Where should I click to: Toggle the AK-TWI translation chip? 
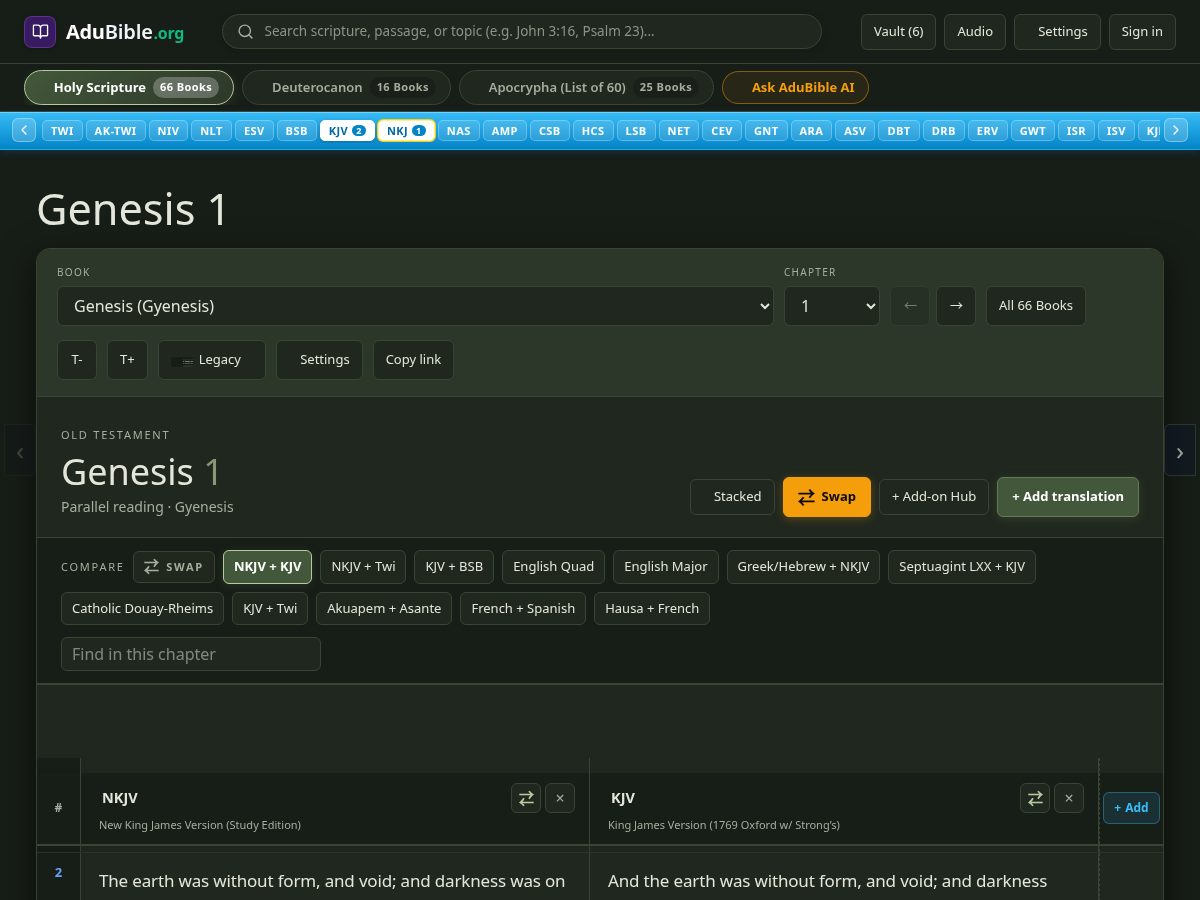pos(116,131)
